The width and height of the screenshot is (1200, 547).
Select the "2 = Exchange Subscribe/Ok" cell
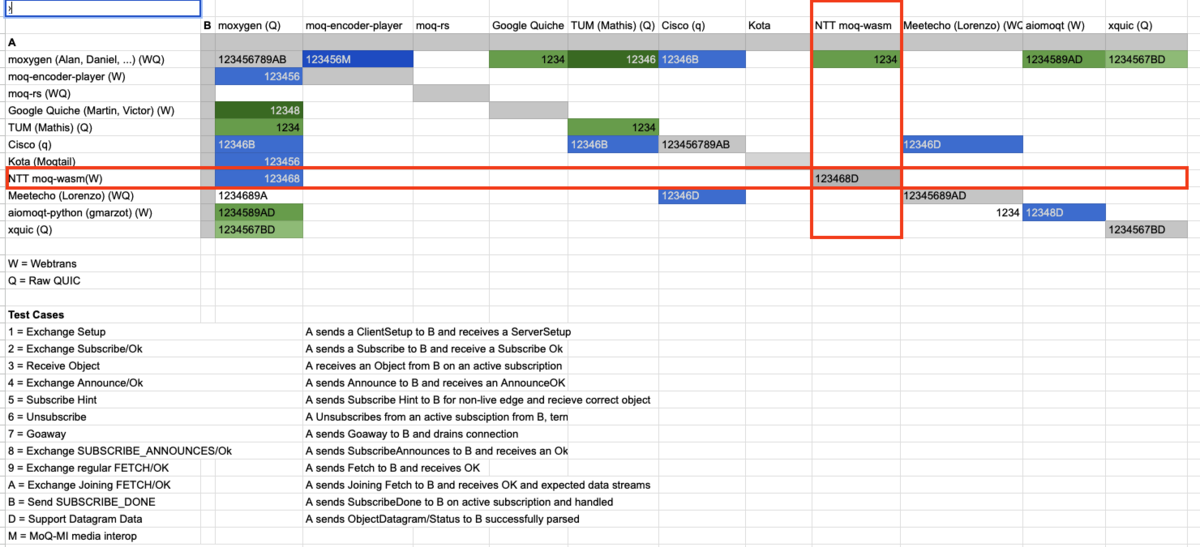pos(102,349)
